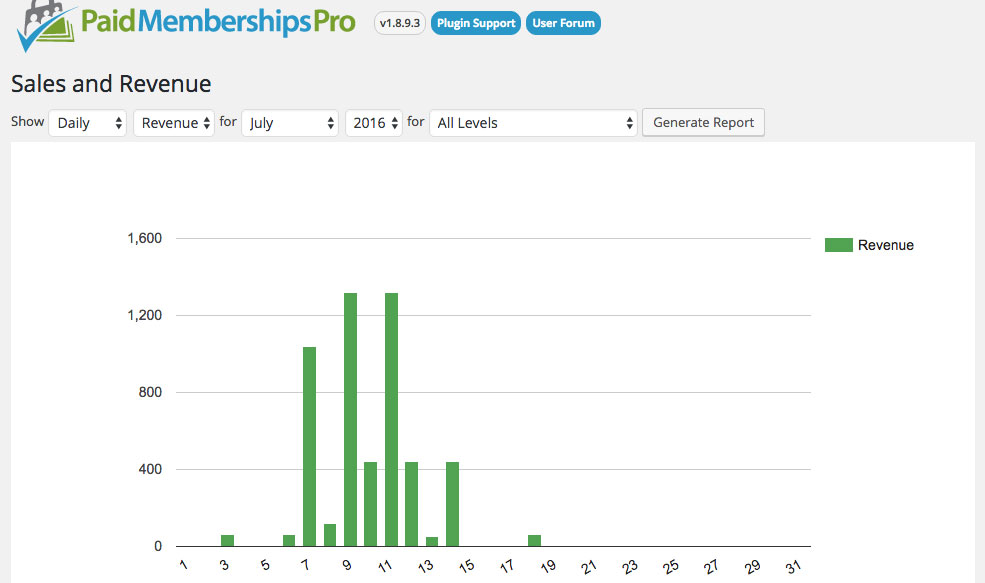Image resolution: width=985 pixels, height=583 pixels.
Task: Select the Revenue legend label text
Action: pos(885,245)
